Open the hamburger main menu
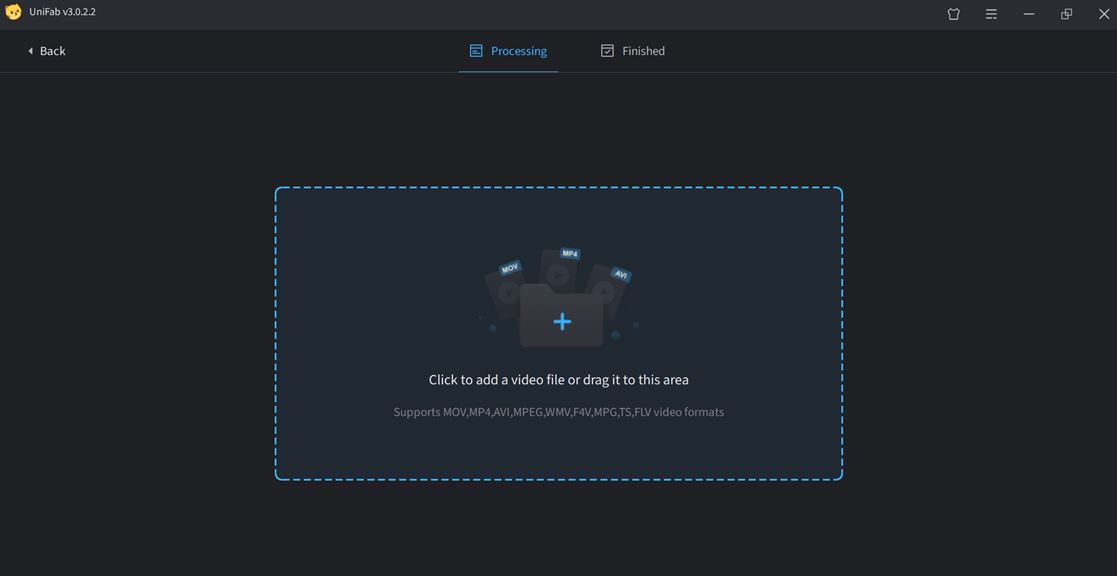Image resolution: width=1117 pixels, height=576 pixels. pos(991,14)
